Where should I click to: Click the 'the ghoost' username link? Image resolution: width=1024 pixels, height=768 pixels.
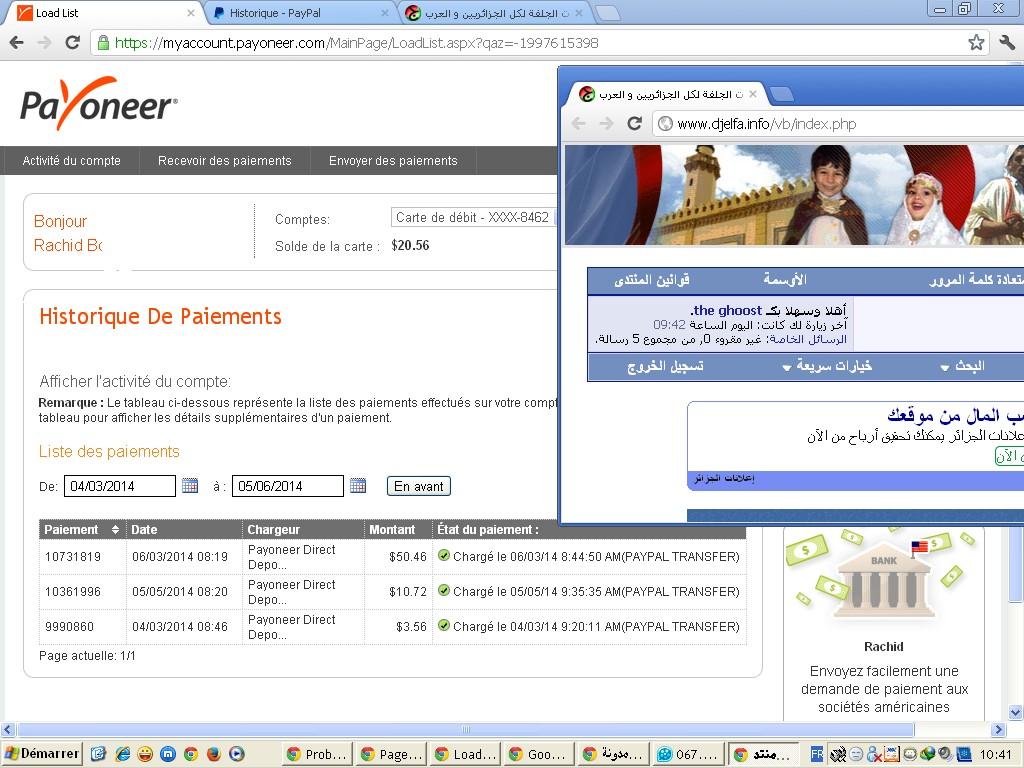728,310
